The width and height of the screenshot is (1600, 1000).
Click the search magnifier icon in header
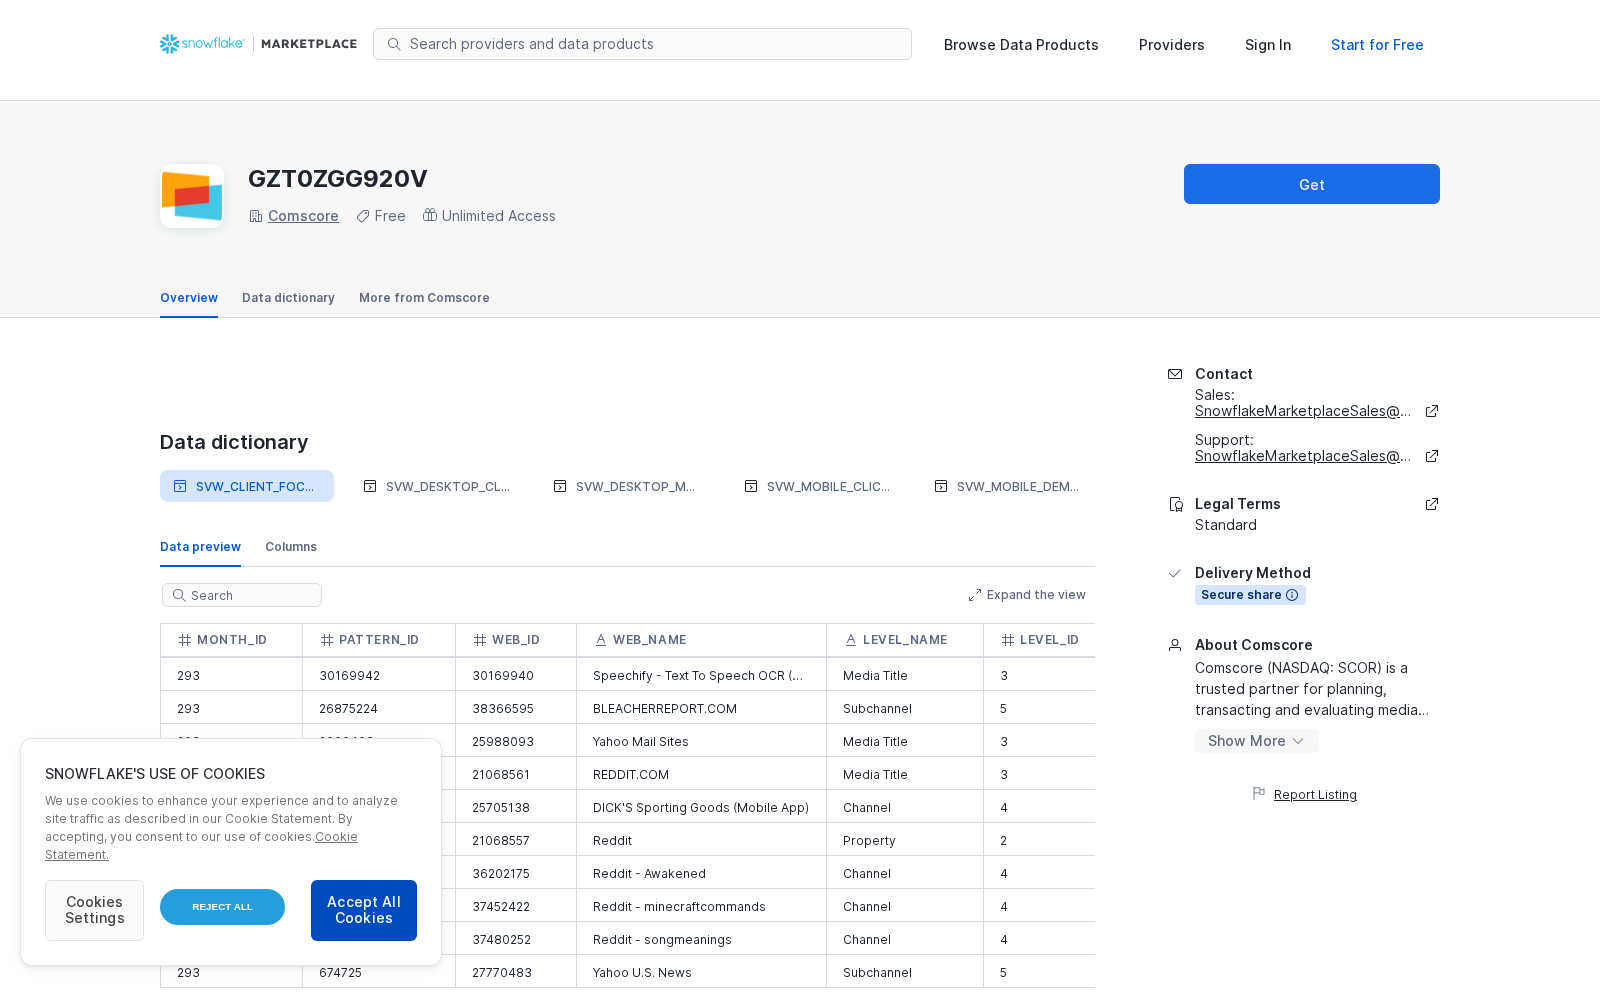[394, 44]
